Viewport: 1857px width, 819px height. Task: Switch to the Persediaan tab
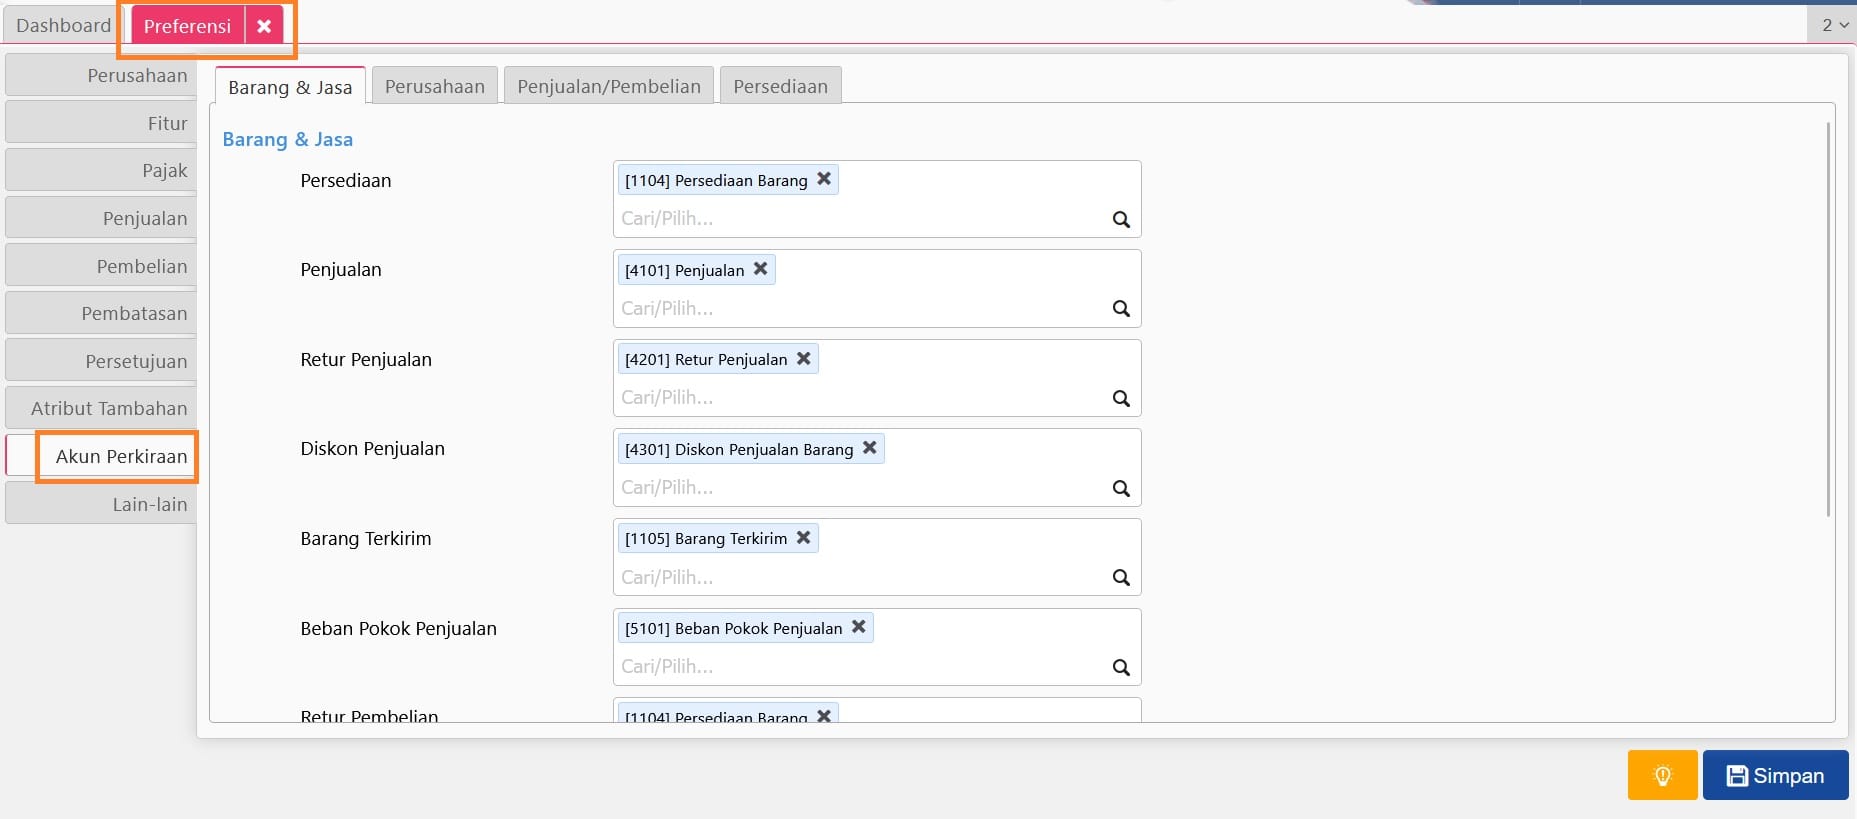click(780, 87)
